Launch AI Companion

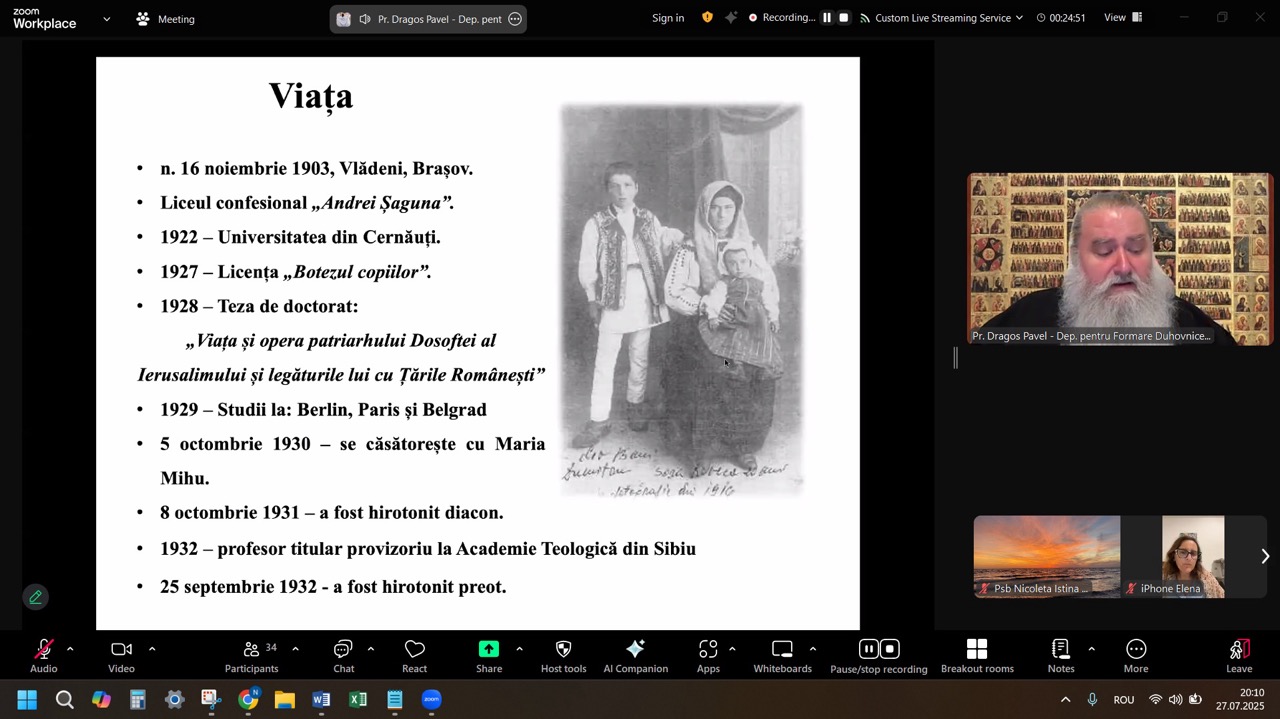click(x=635, y=656)
